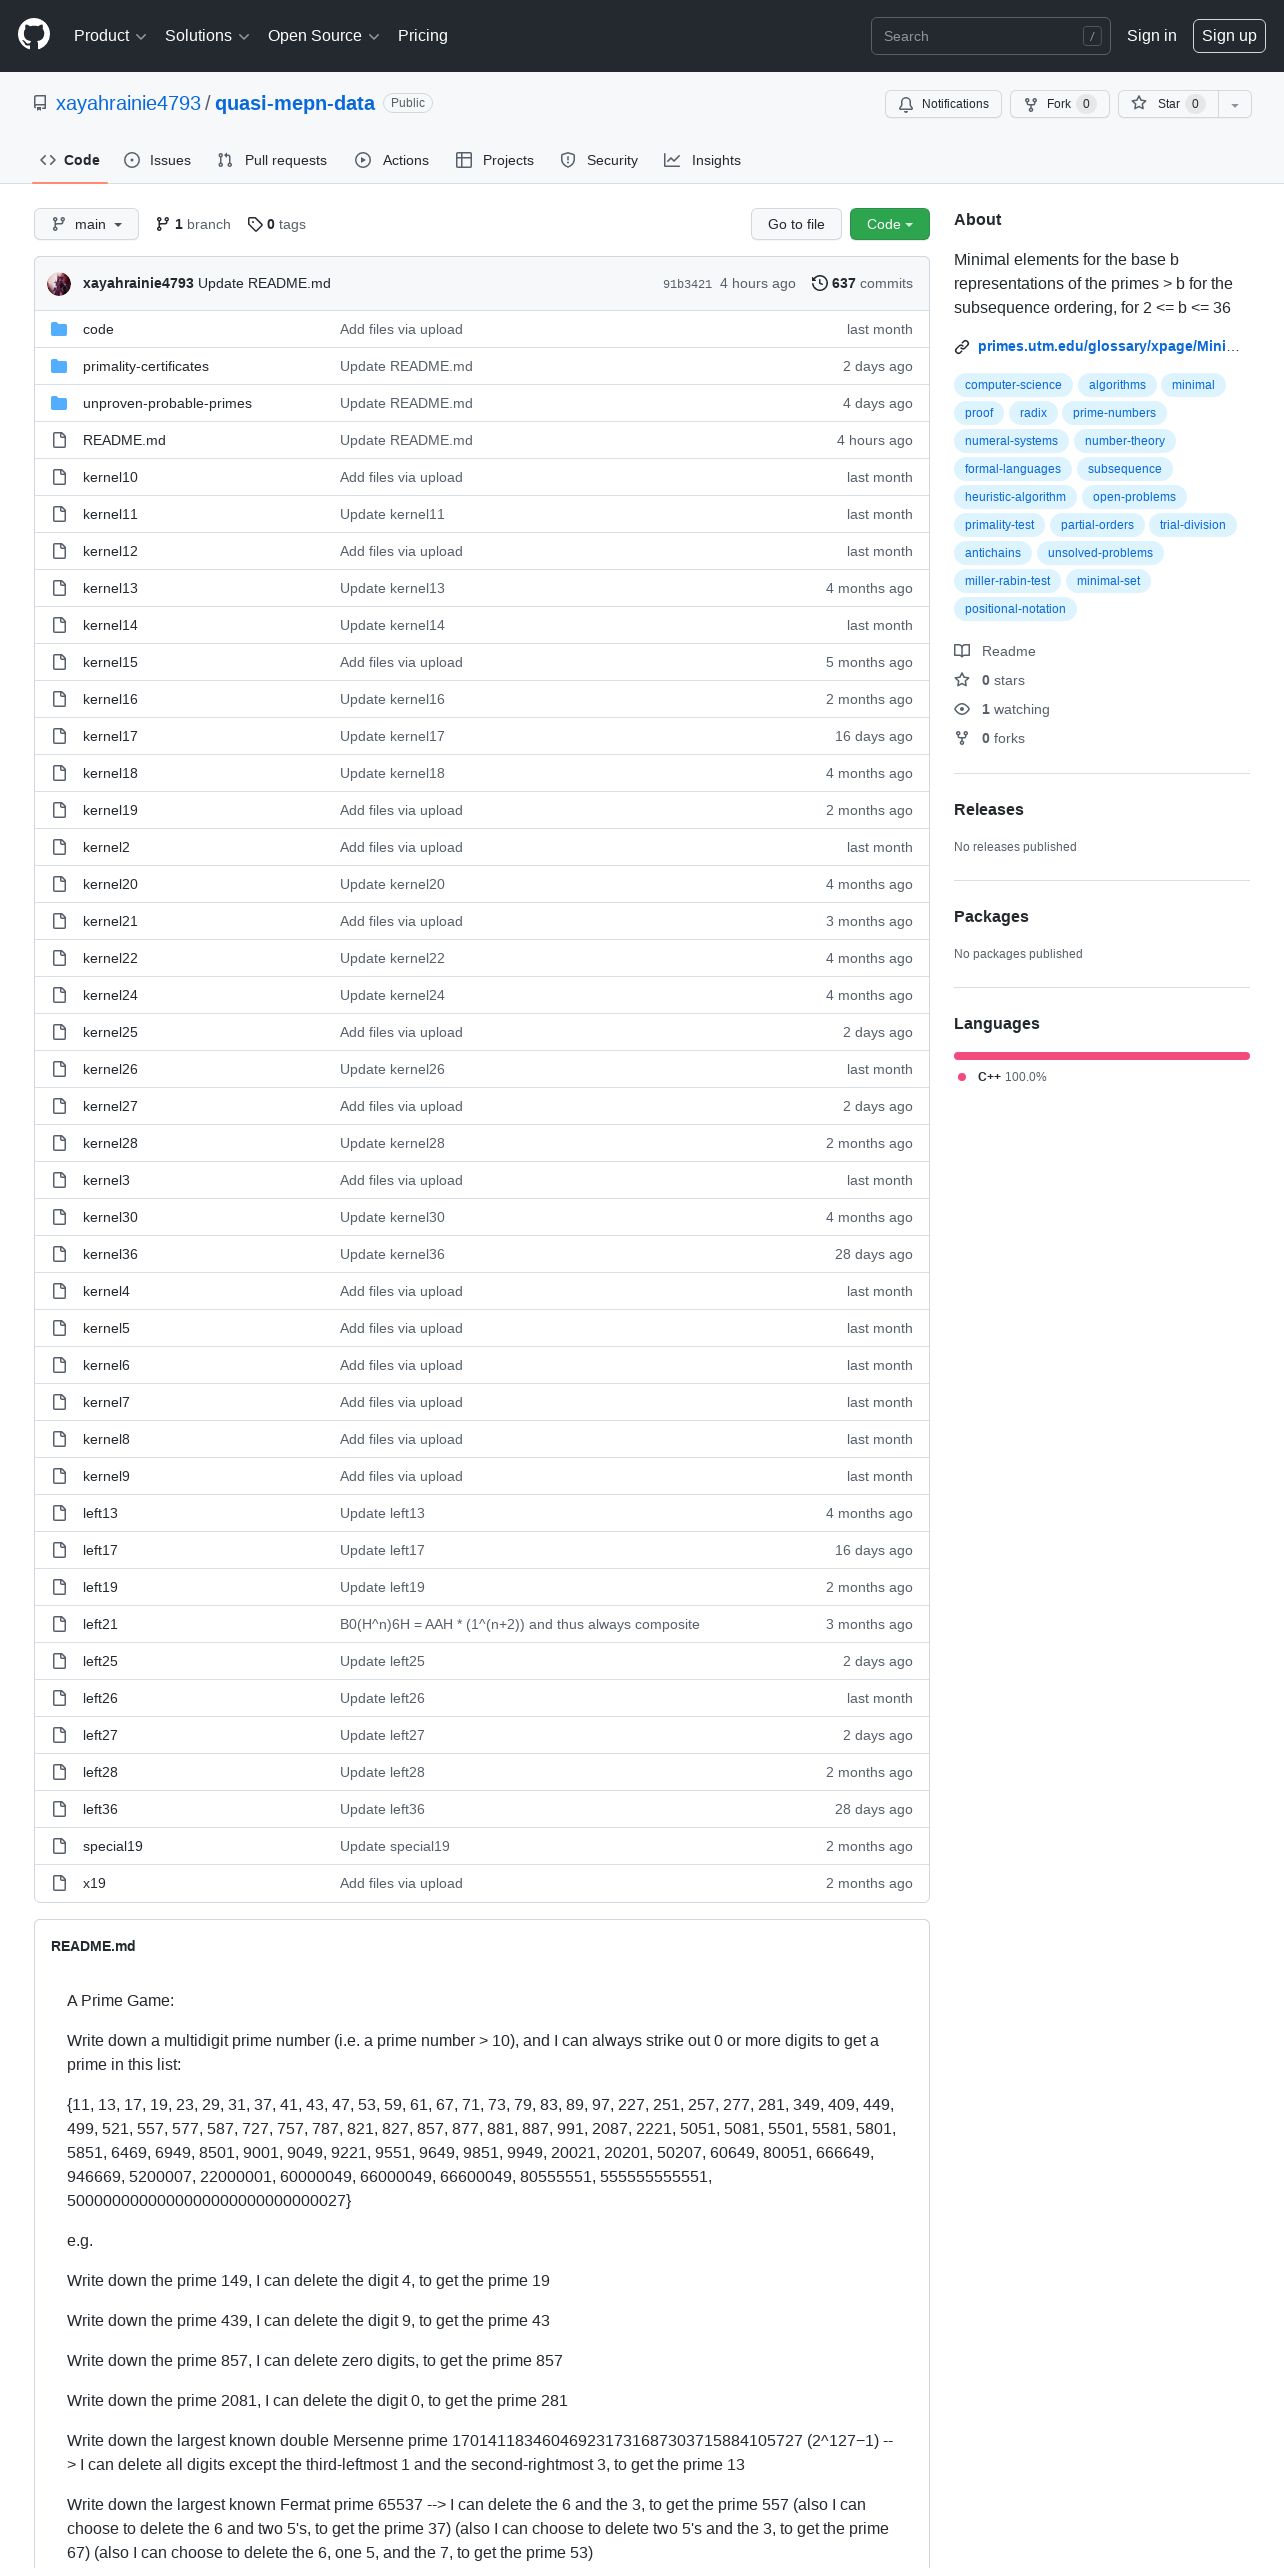1284x2568 pixels.
Task: Expand the main branch dropdown
Action: (86, 224)
